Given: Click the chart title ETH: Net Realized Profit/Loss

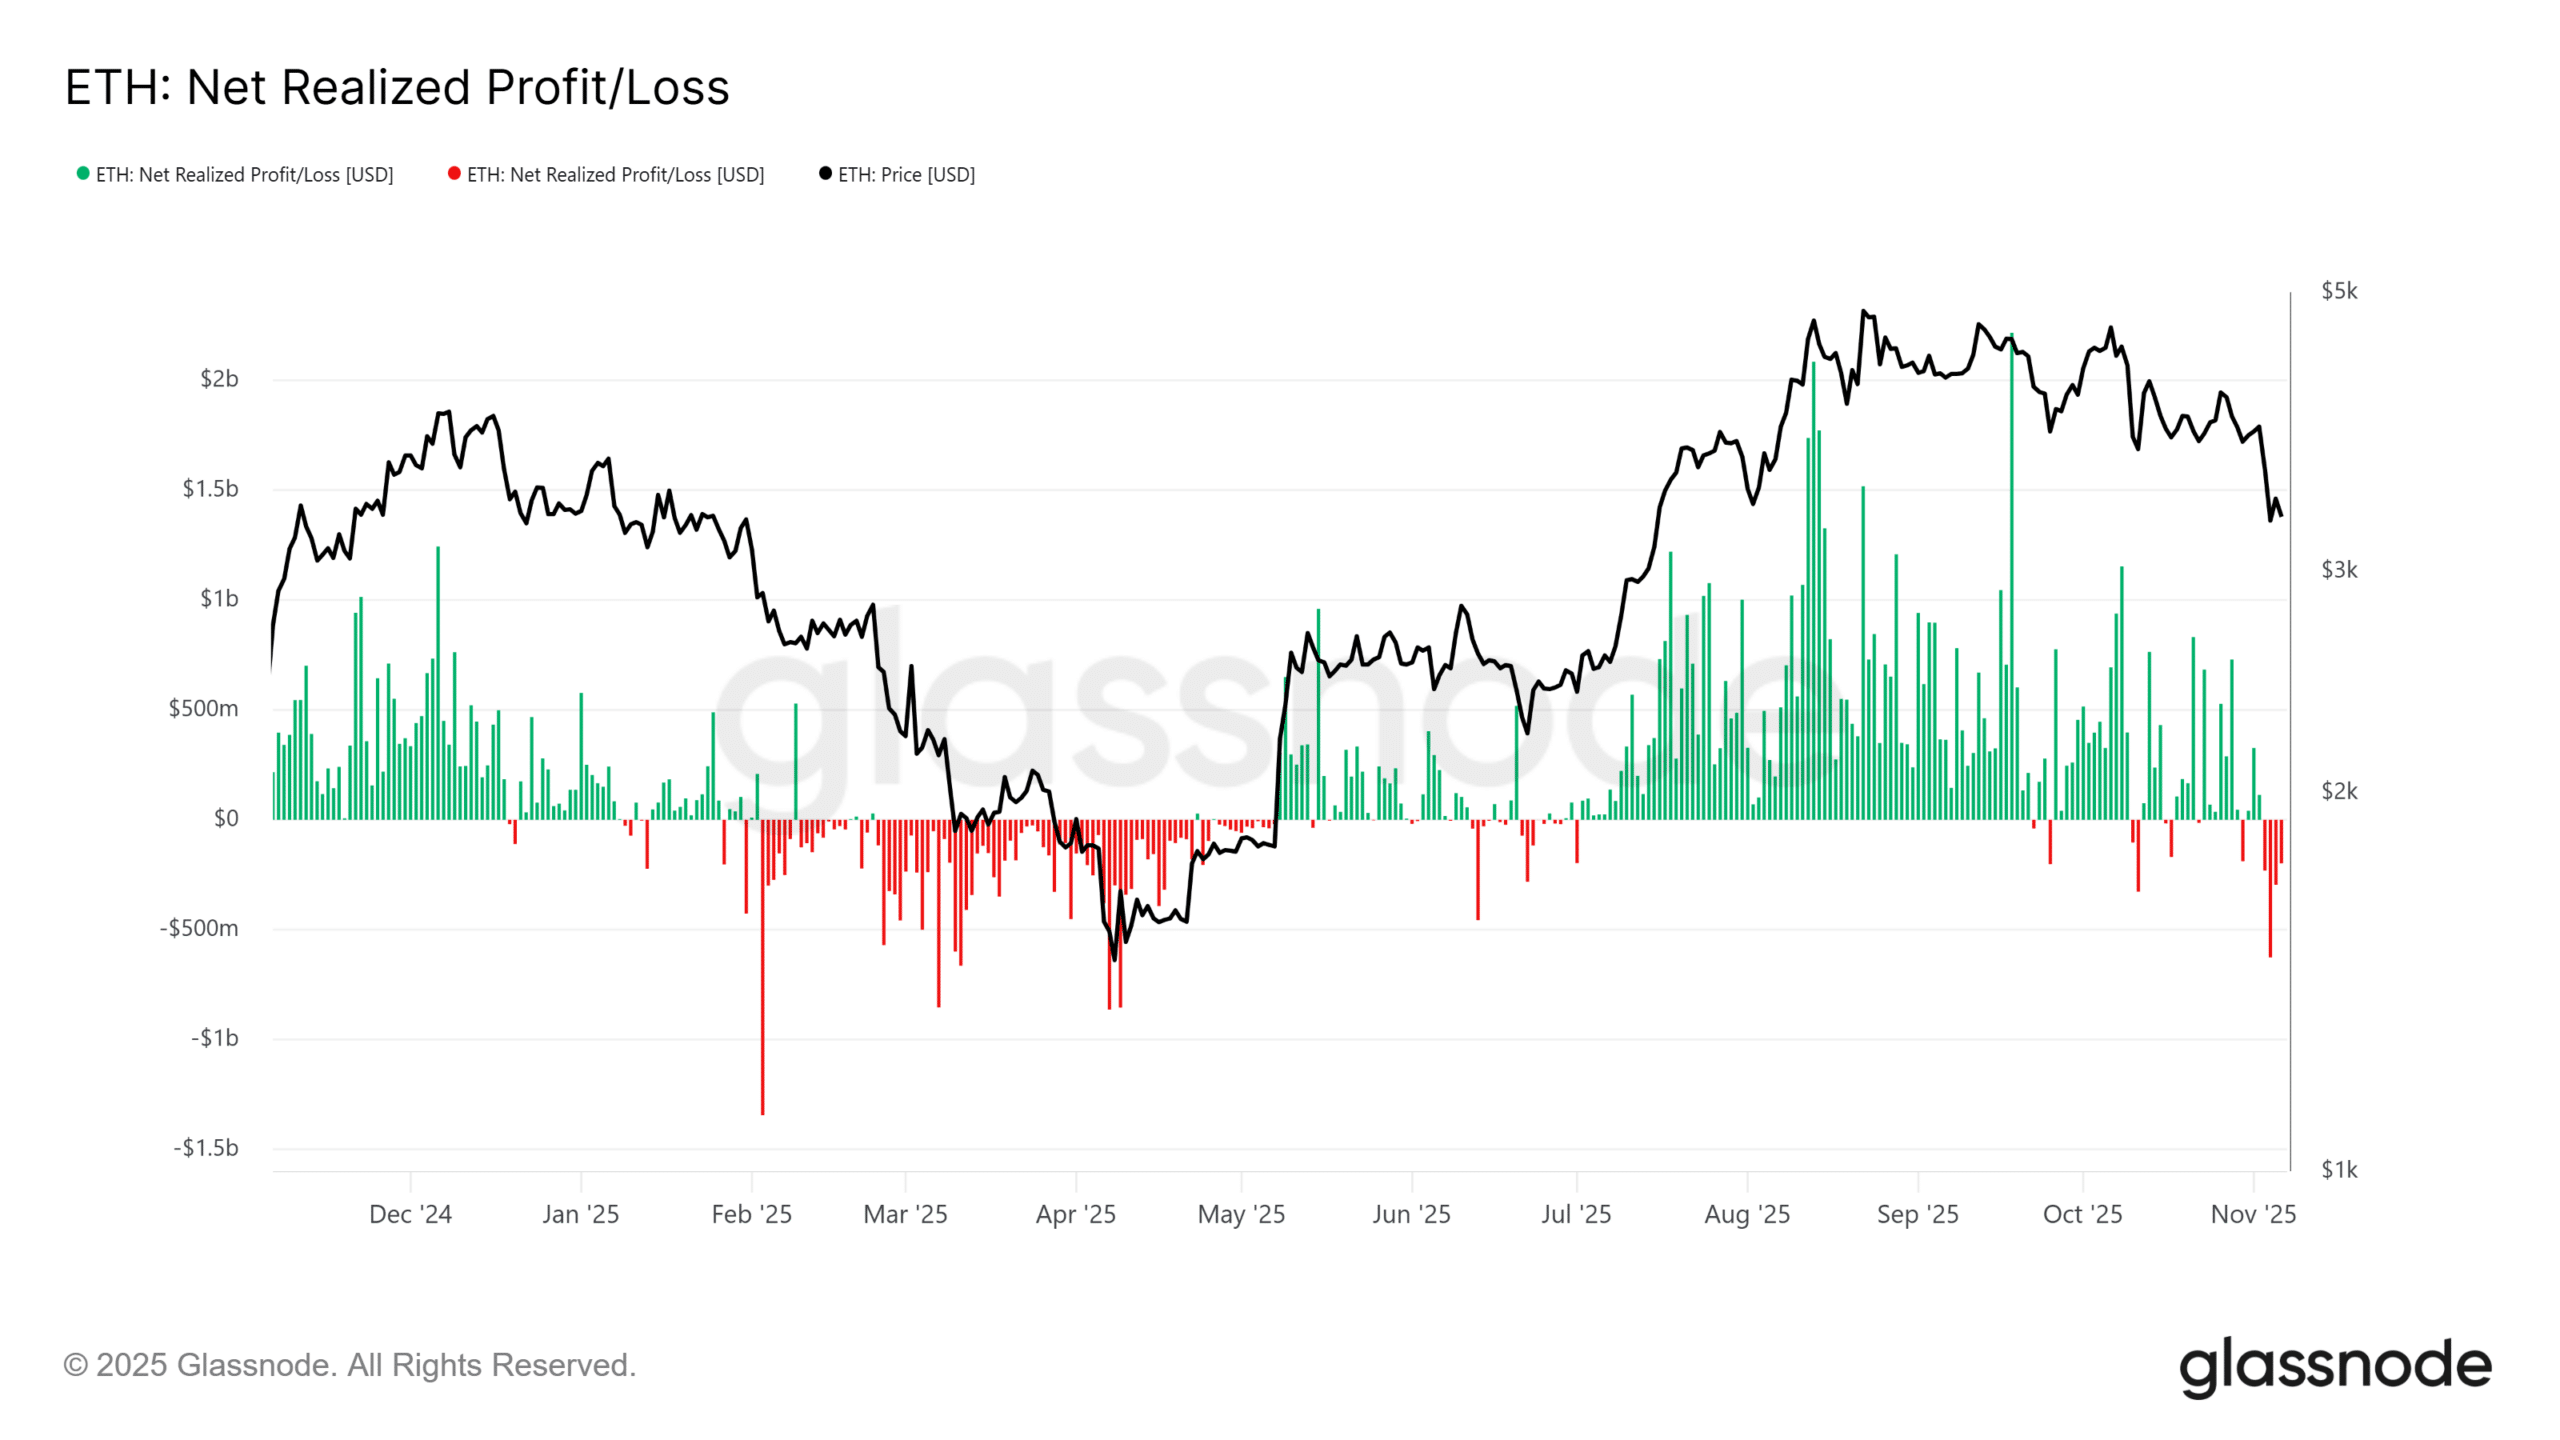Looking at the screenshot, I should [397, 87].
